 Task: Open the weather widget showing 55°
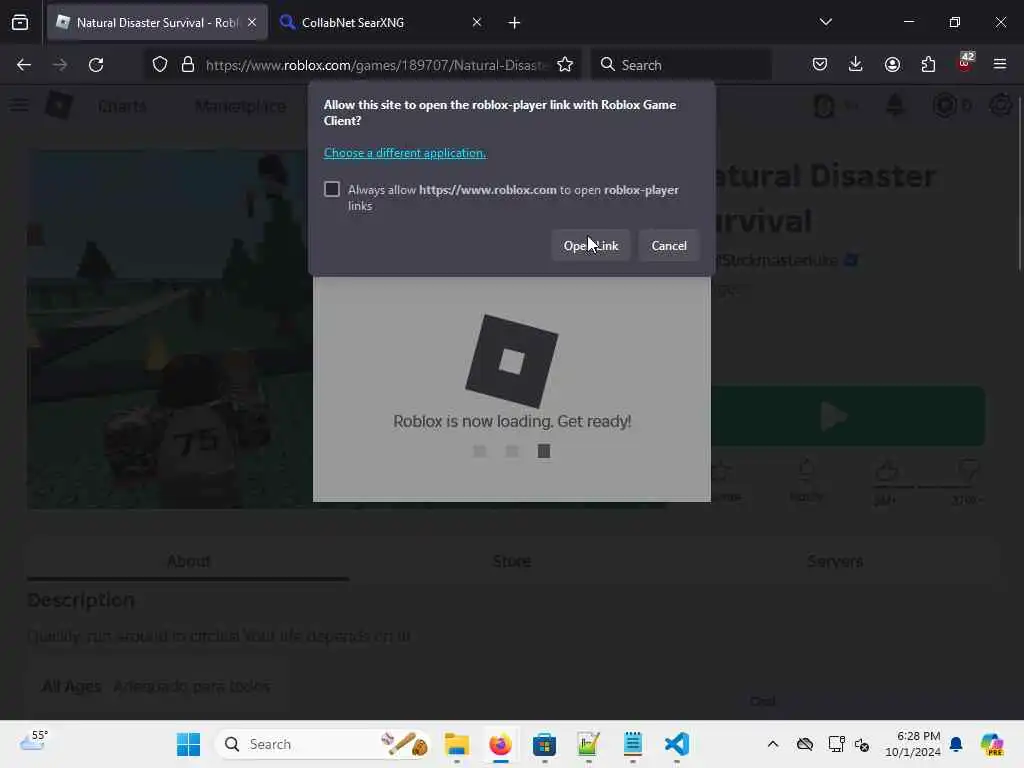[33, 742]
